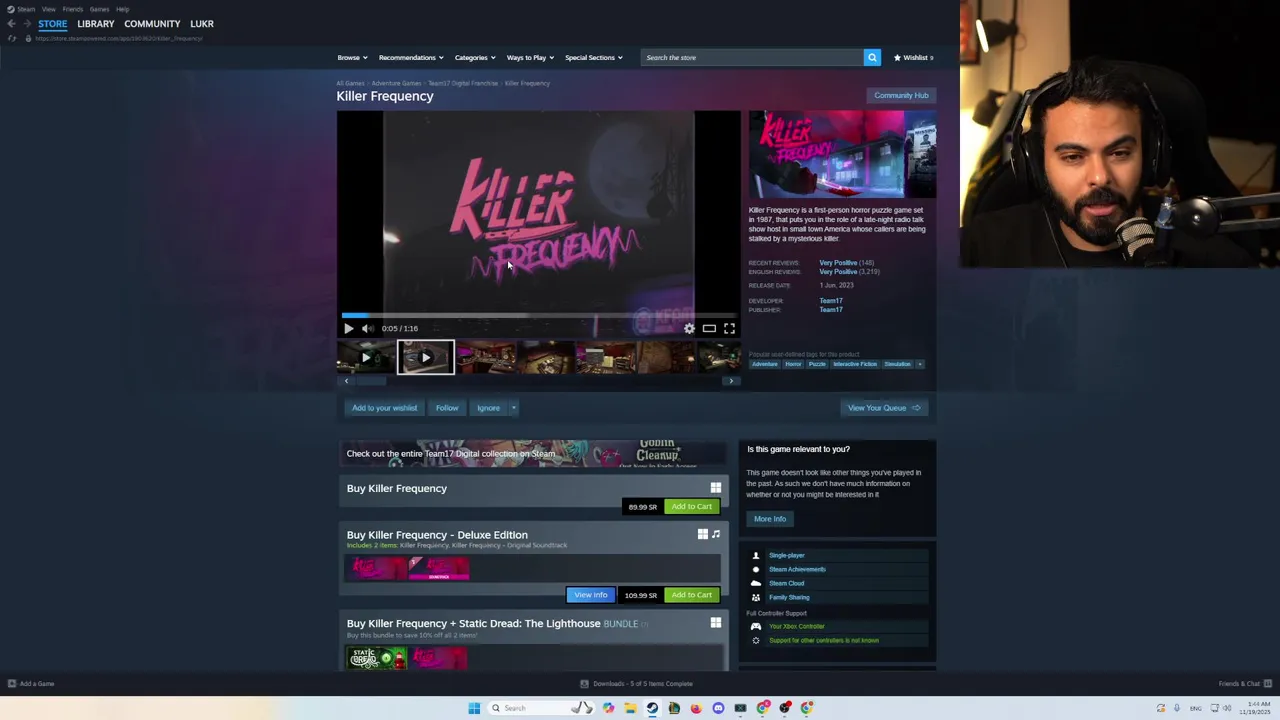Open the Family Sharing feature link
1280x720 pixels.
pyautogui.click(x=789, y=597)
